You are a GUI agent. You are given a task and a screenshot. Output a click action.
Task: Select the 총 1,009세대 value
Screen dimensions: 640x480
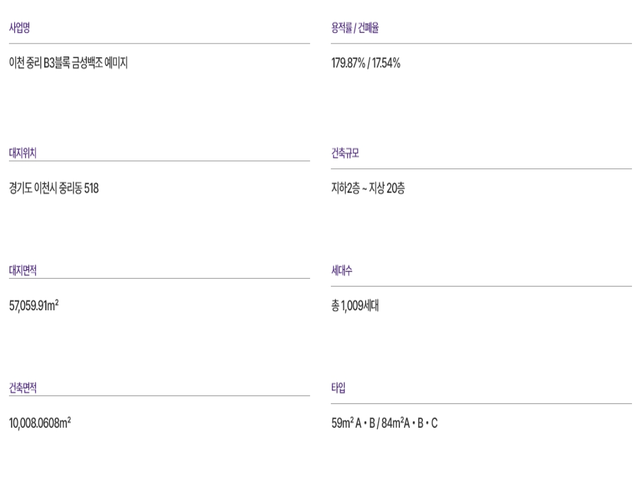[x=355, y=305]
